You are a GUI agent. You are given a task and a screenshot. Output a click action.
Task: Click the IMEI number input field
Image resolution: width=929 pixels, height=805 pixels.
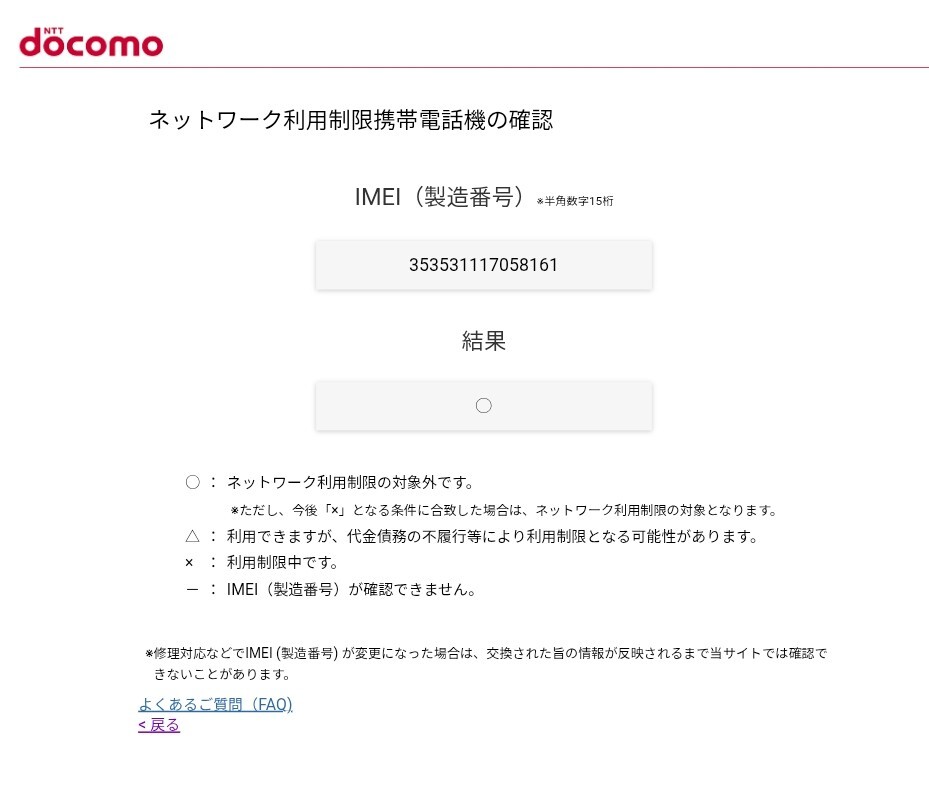point(483,265)
